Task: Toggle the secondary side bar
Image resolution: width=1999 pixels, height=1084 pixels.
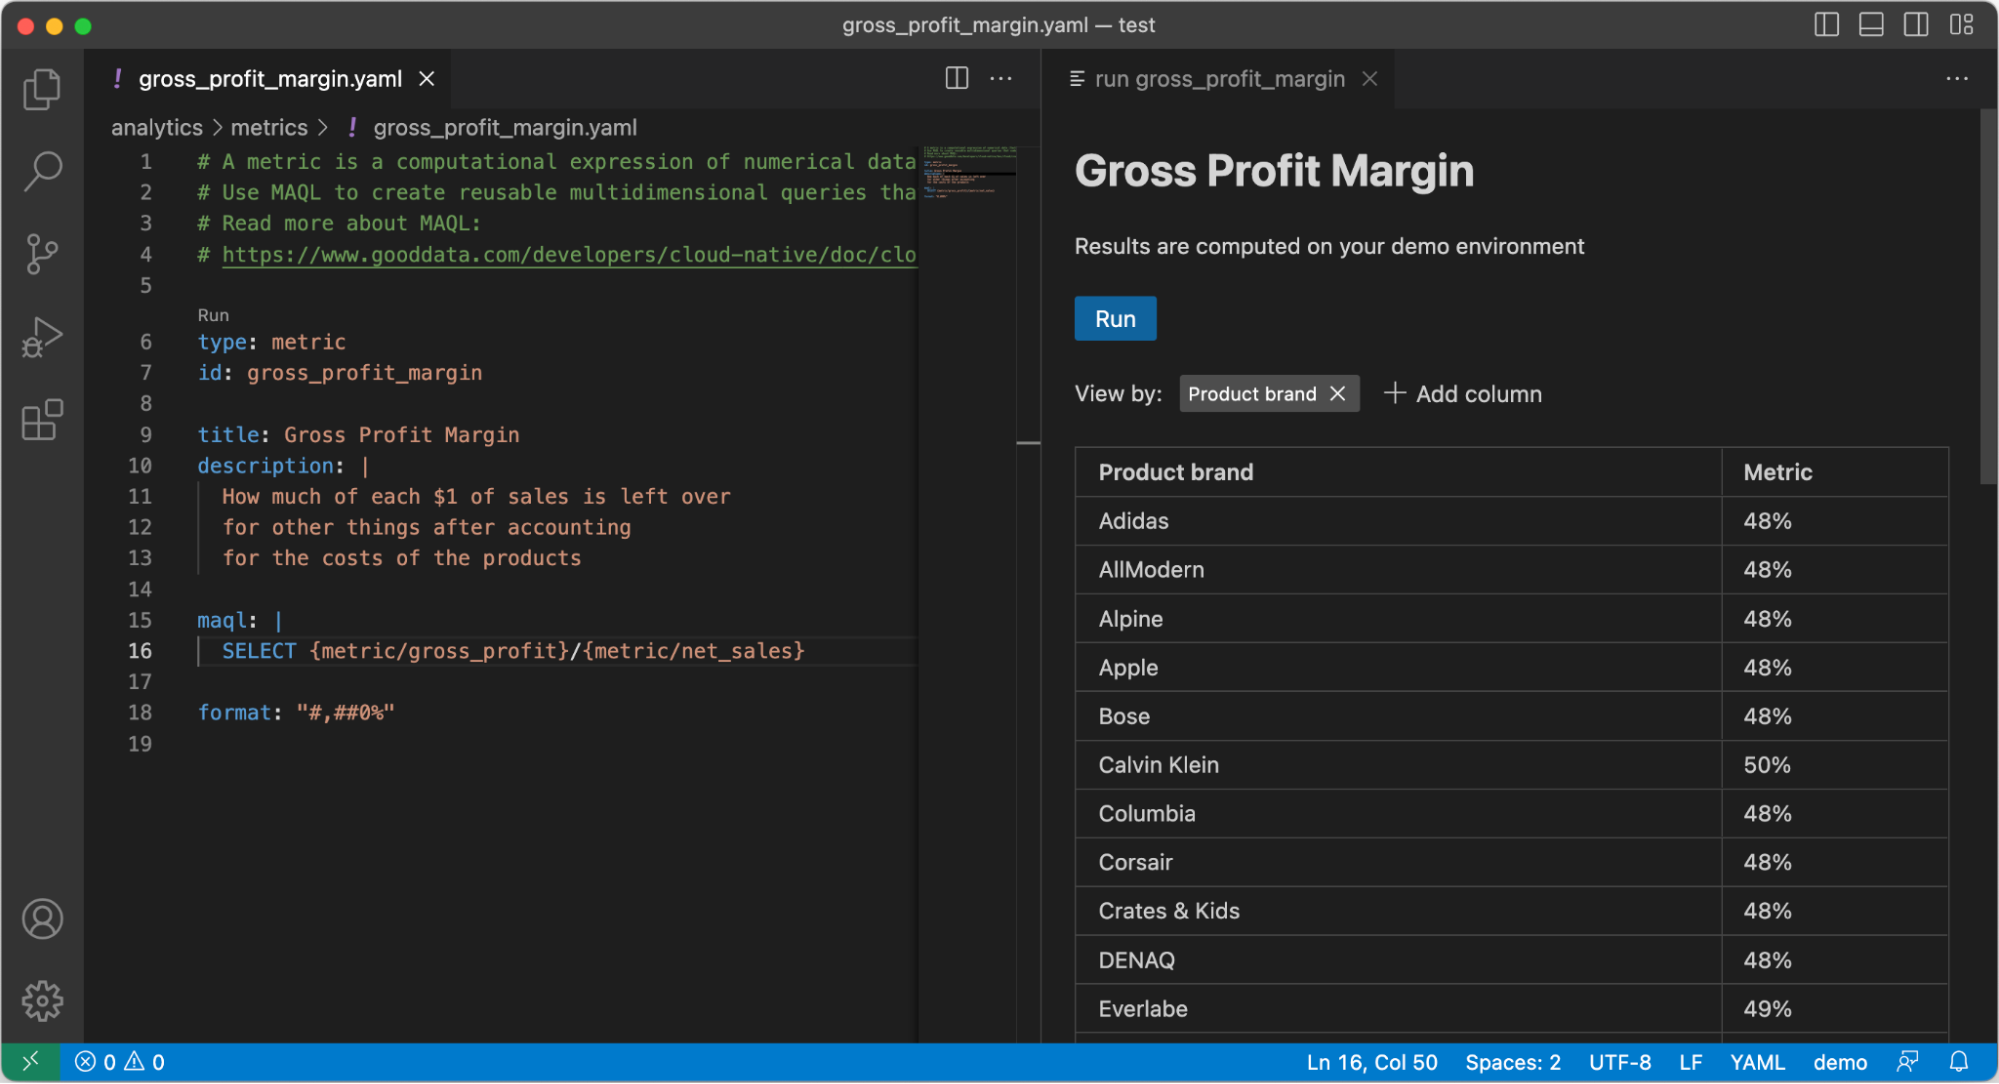Action: [x=1917, y=24]
